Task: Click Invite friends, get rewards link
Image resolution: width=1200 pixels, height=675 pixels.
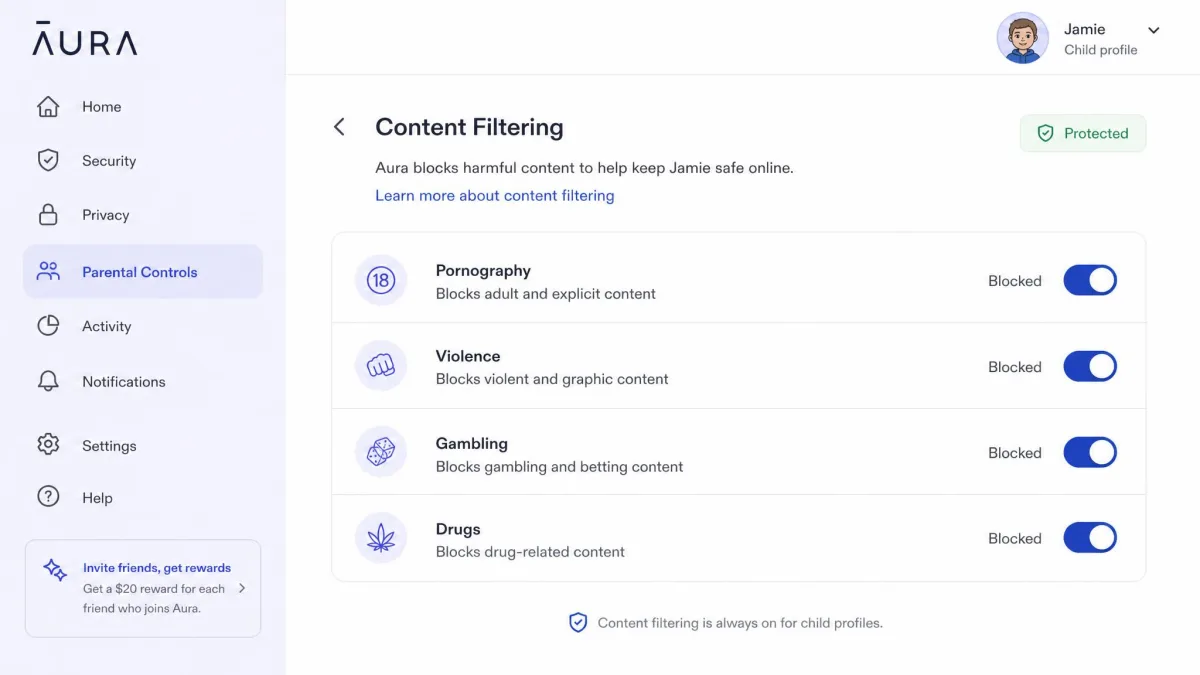Action: (157, 568)
